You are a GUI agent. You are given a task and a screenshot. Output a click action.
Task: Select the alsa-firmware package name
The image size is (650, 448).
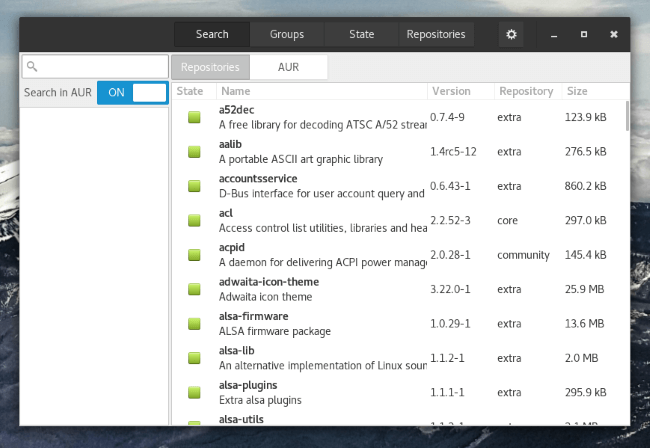pos(253,316)
